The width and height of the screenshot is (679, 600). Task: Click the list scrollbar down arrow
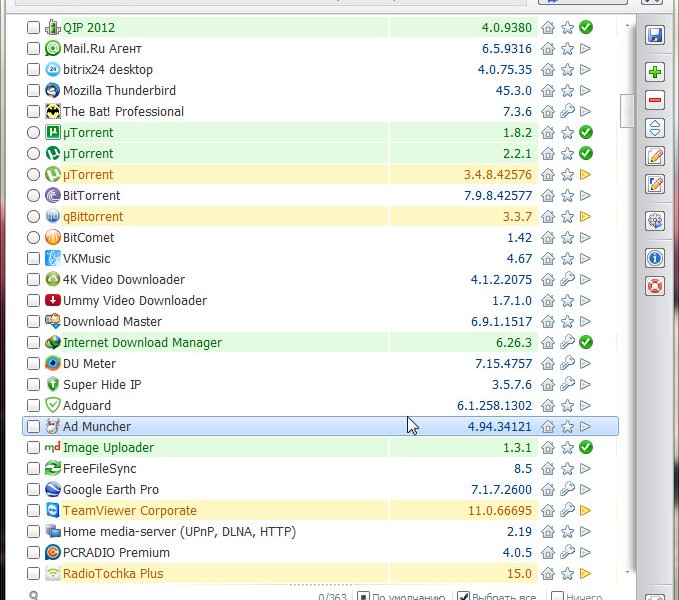pos(627,572)
